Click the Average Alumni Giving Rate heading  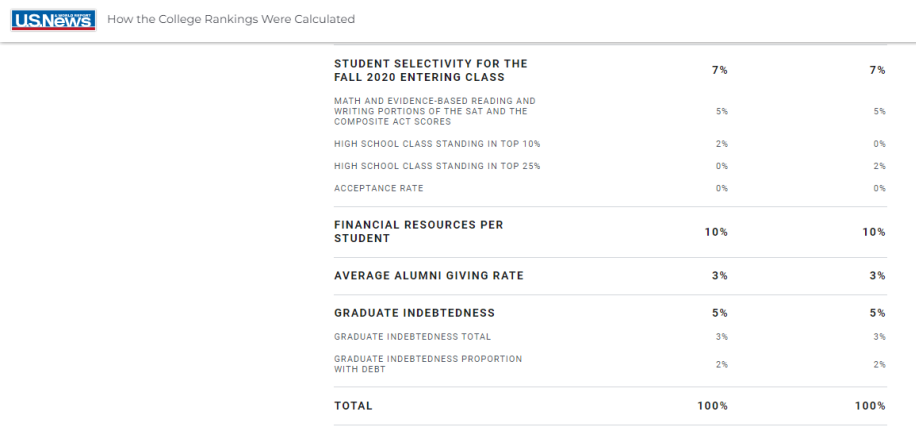click(x=429, y=276)
